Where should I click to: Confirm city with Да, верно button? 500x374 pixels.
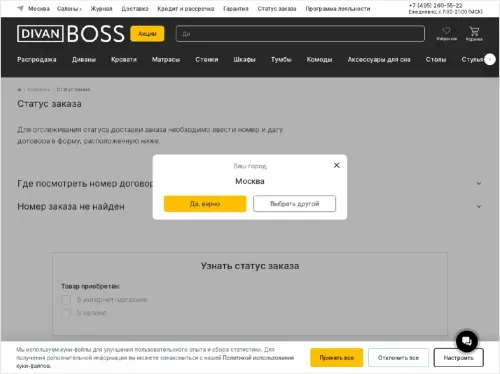click(205, 204)
